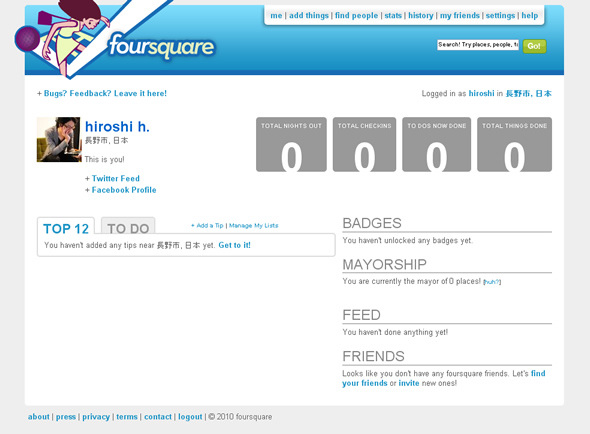This screenshot has width=590, height=434.
Task: Click the Total Checkins counter tile
Action: pos(364,145)
